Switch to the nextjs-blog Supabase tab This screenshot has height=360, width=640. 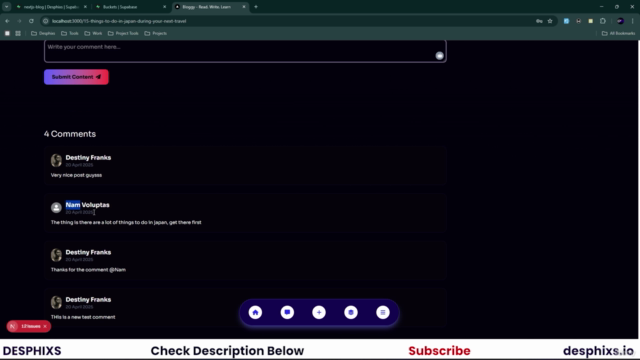tap(51, 7)
